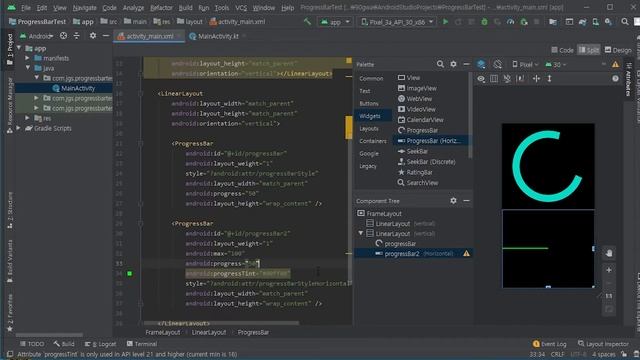The width and height of the screenshot is (640, 360).
Task: Switch to Design view mode
Action: click(618, 50)
